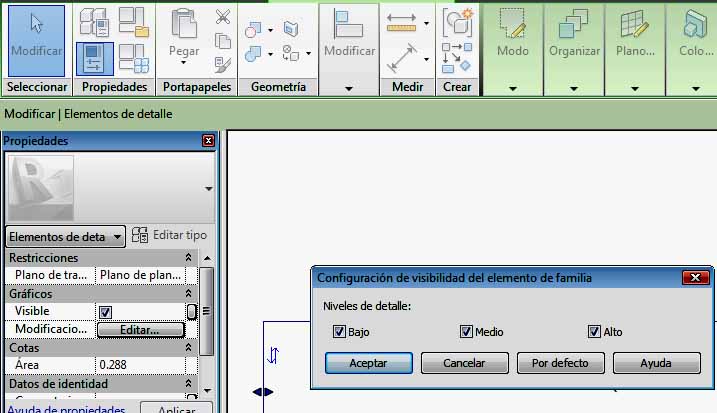Close the Configuración de visibilidad dialog
The image size is (717, 413).
[696, 278]
